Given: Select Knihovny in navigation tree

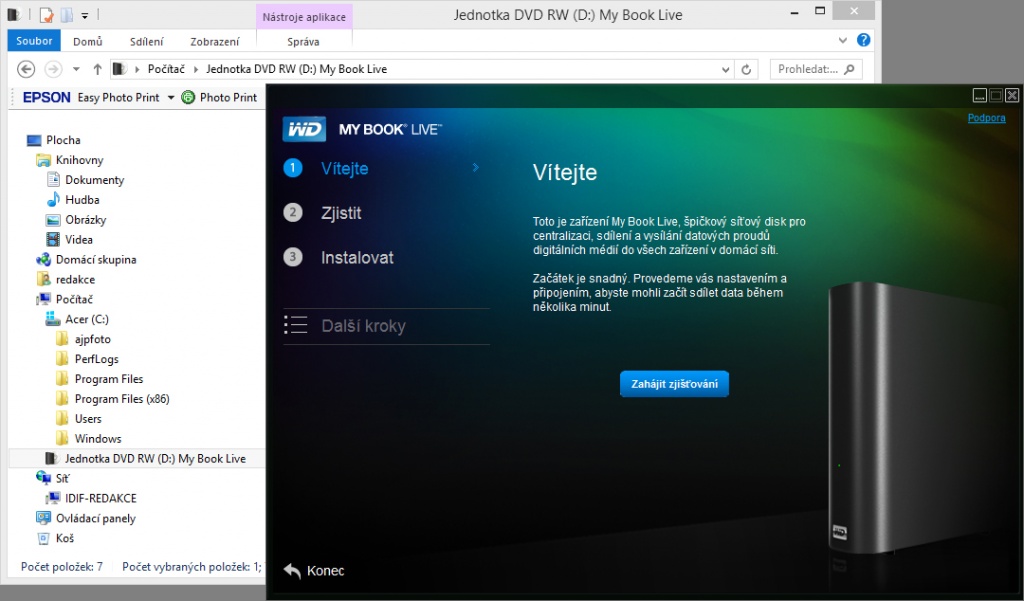Looking at the screenshot, I should [79, 160].
